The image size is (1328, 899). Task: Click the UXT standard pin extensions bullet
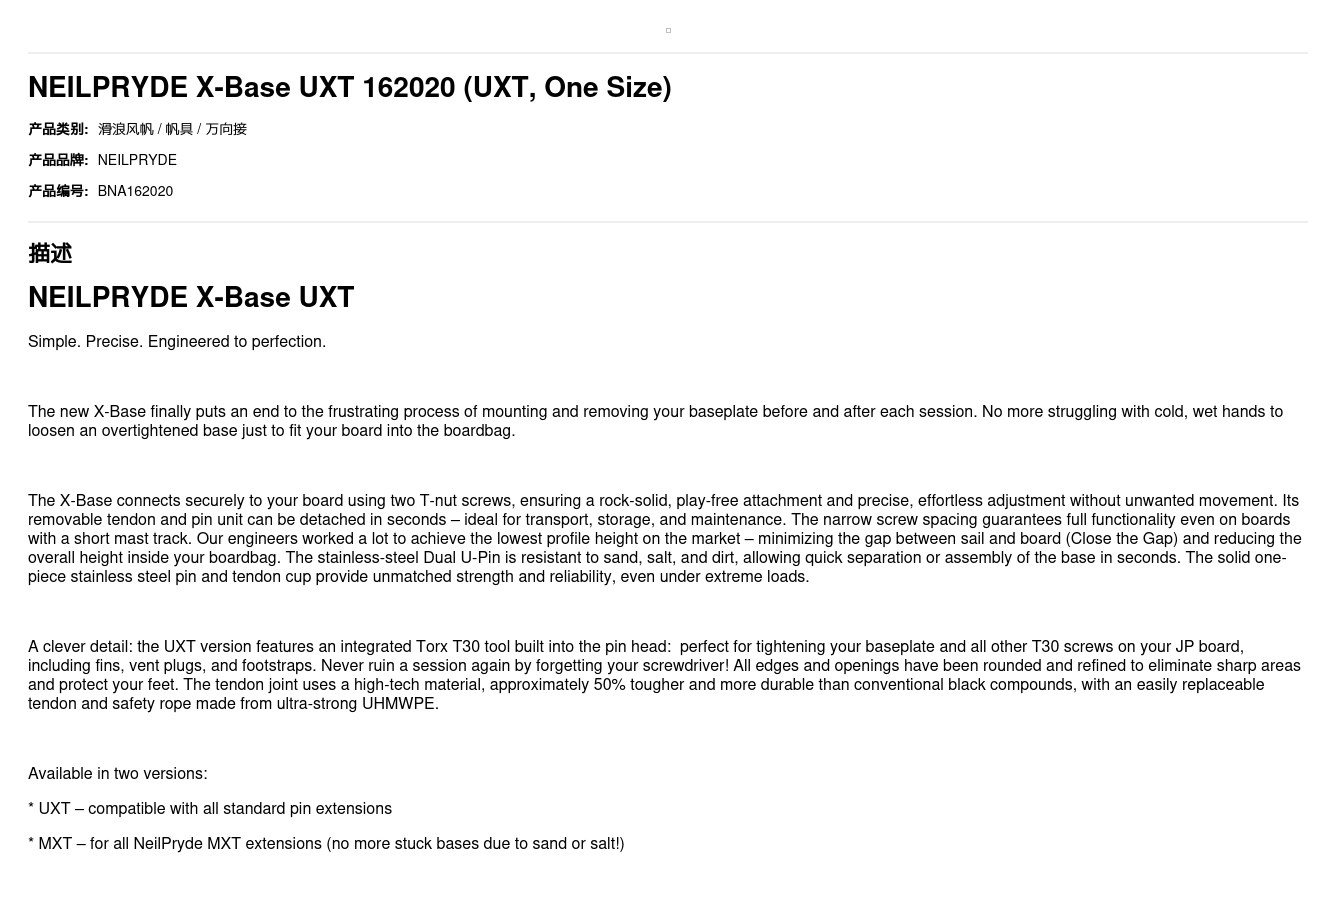(210, 809)
